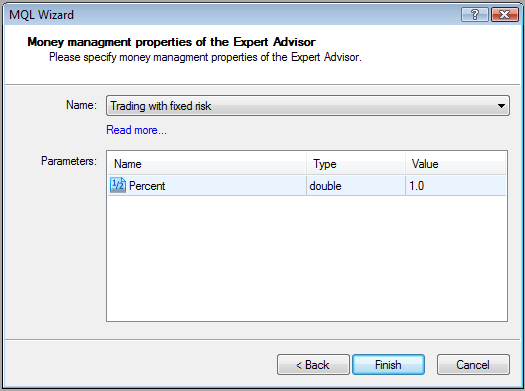Select the Percent parameter name

click(147, 186)
